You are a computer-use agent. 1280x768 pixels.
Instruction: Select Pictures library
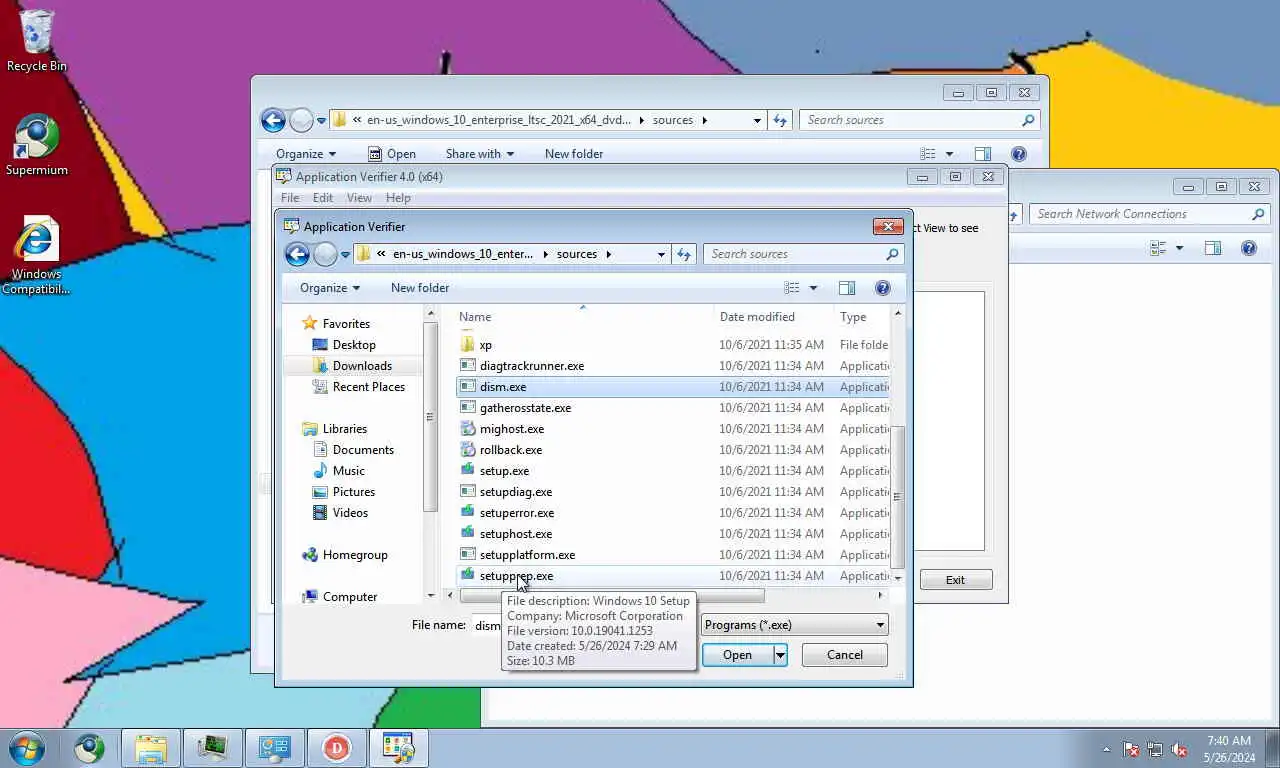coord(354,492)
